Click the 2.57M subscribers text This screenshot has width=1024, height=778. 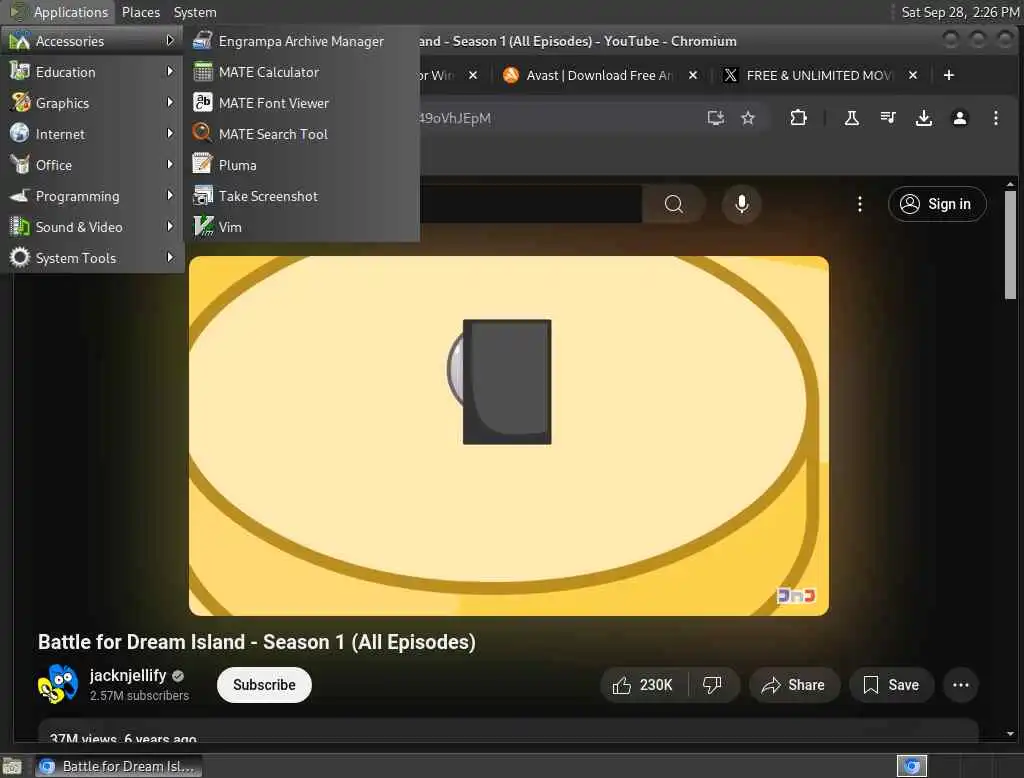pyautogui.click(x=139, y=696)
